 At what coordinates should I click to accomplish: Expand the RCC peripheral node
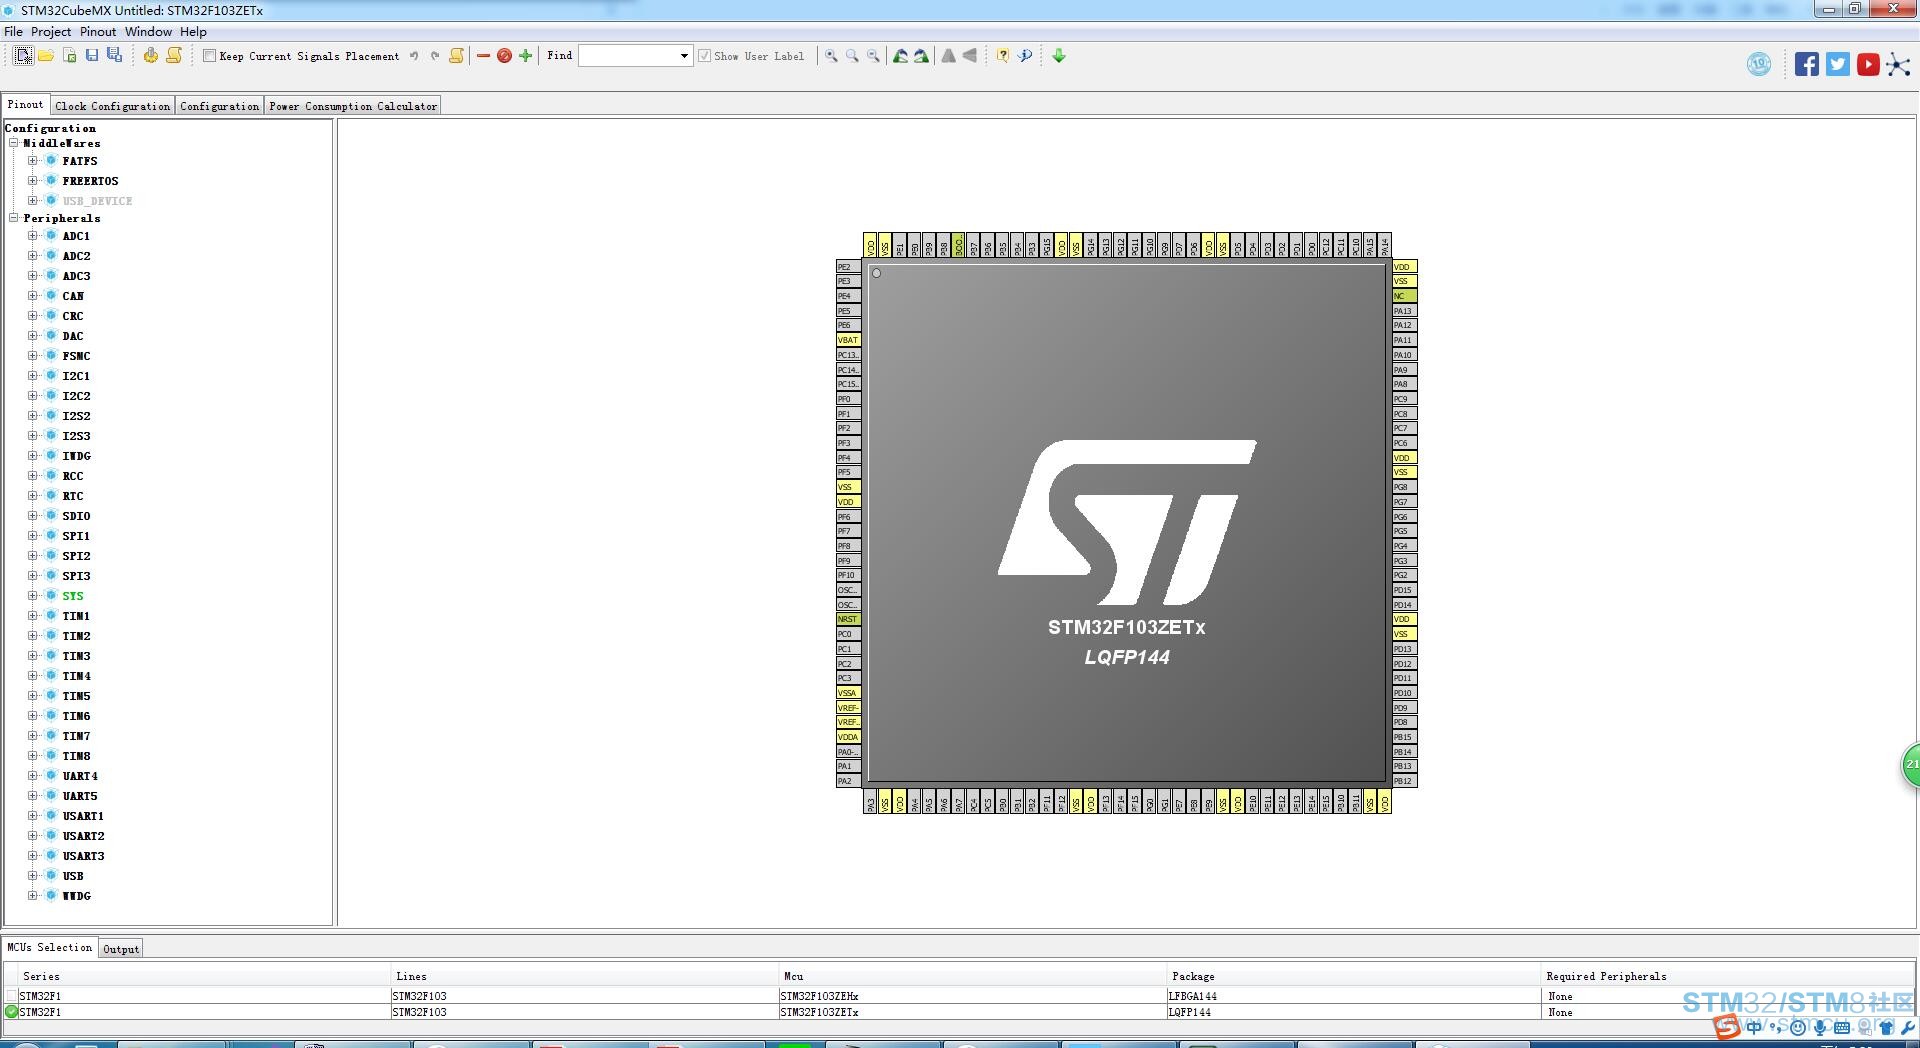32,476
